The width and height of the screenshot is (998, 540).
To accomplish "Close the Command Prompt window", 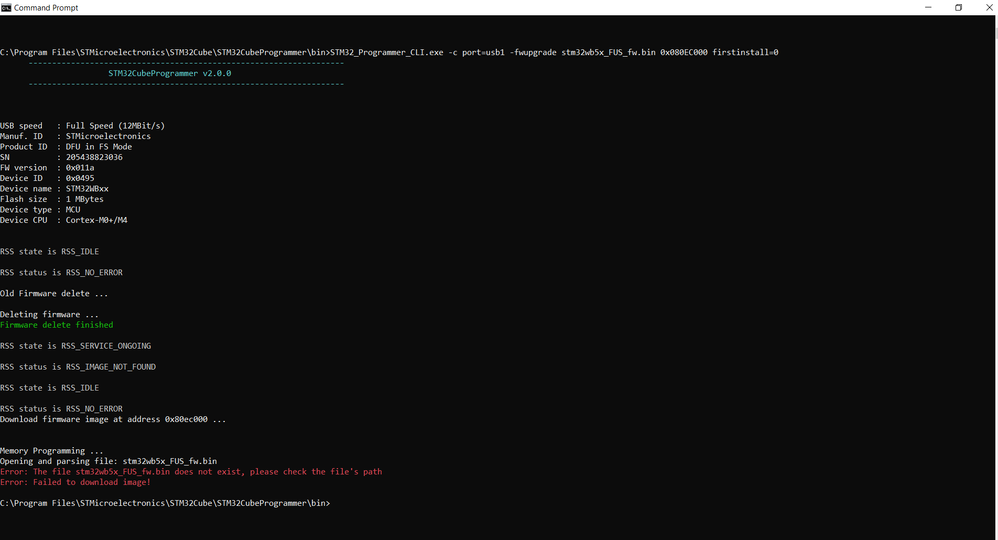I will click(x=989, y=8).
